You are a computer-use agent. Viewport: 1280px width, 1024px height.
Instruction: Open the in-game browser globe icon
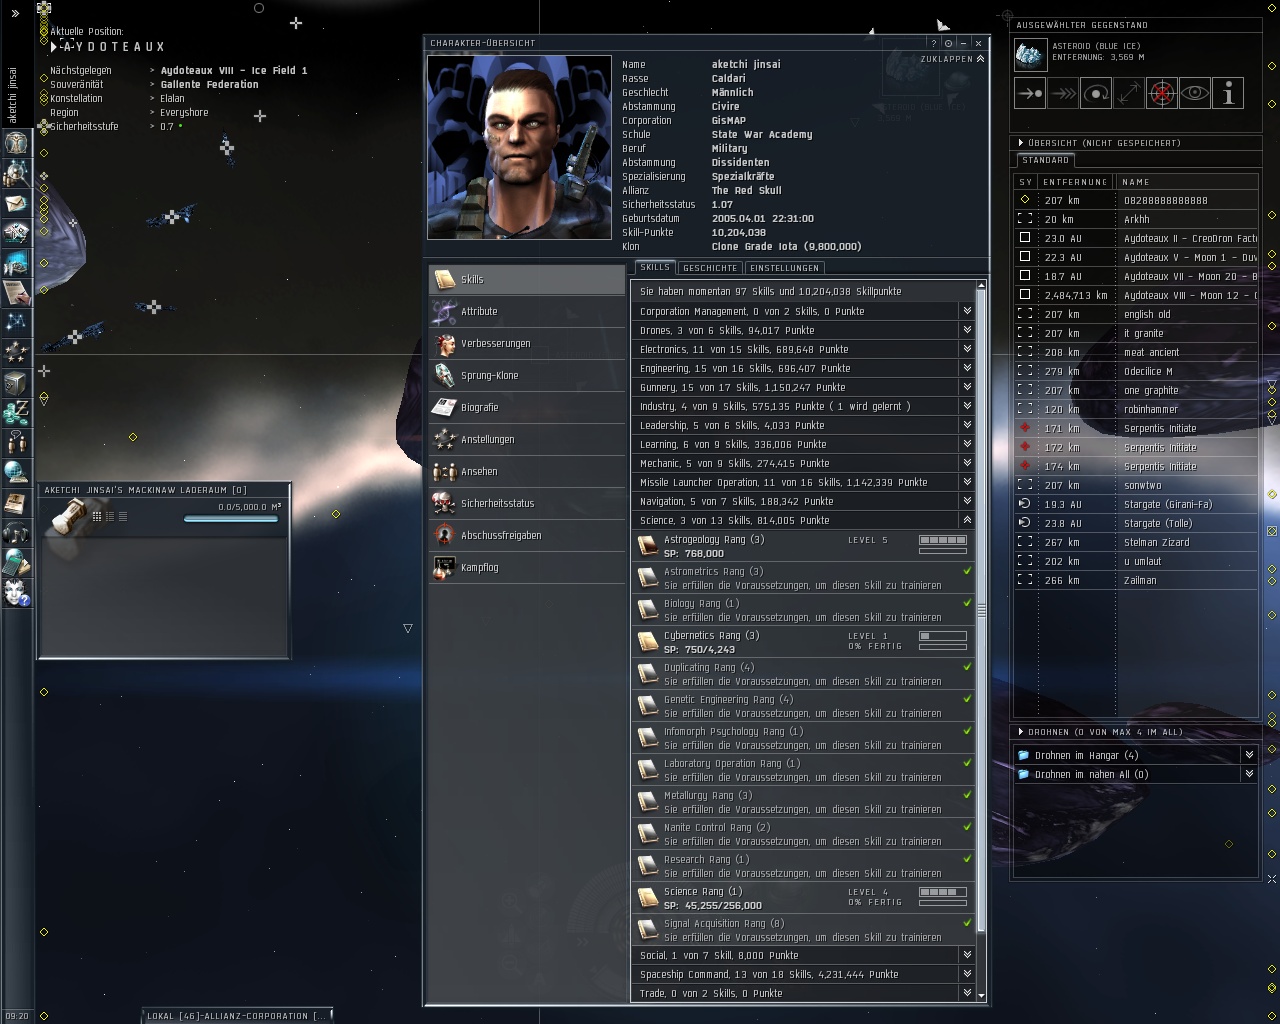click(16, 472)
